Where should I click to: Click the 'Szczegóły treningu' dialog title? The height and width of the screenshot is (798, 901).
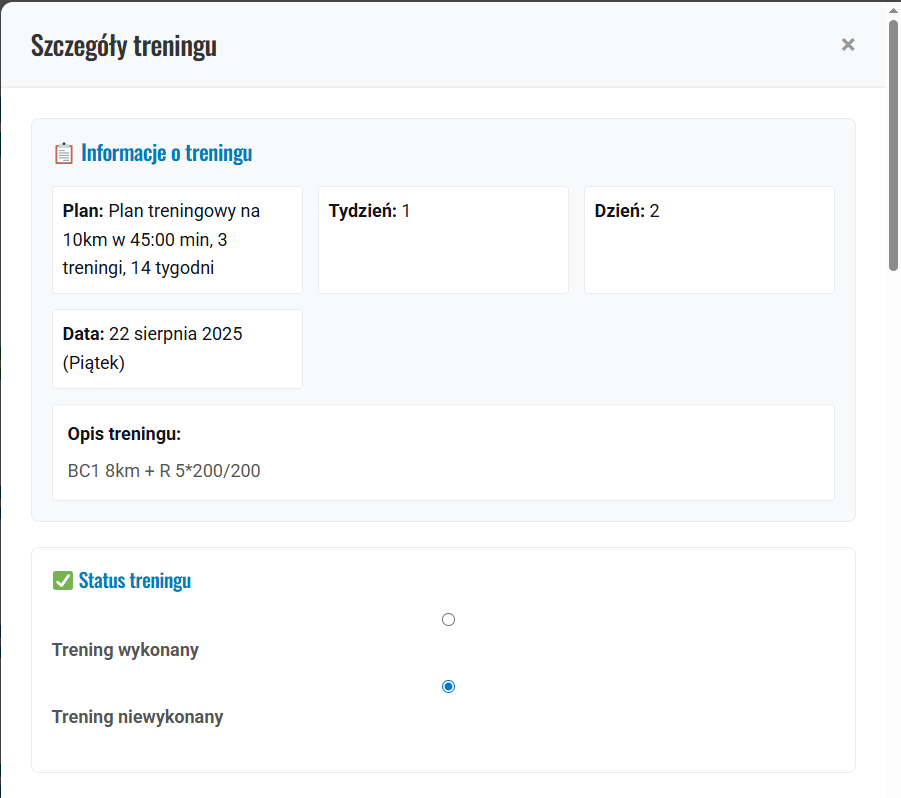tap(124, 46)
